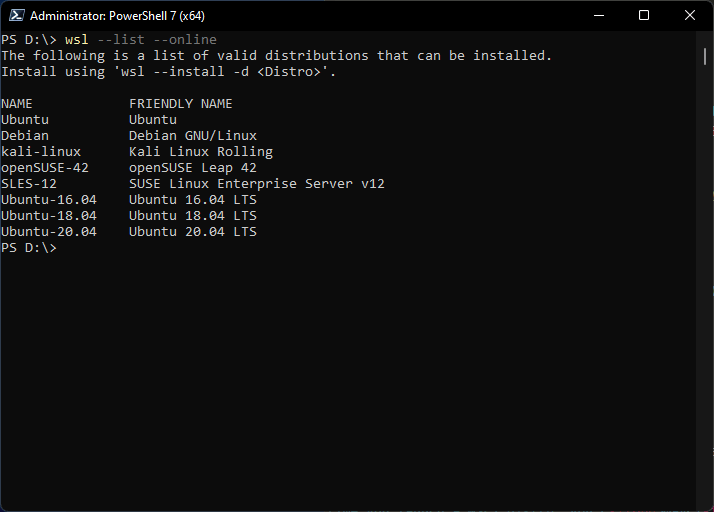Click the PowerShell icon in title bar

15,16
